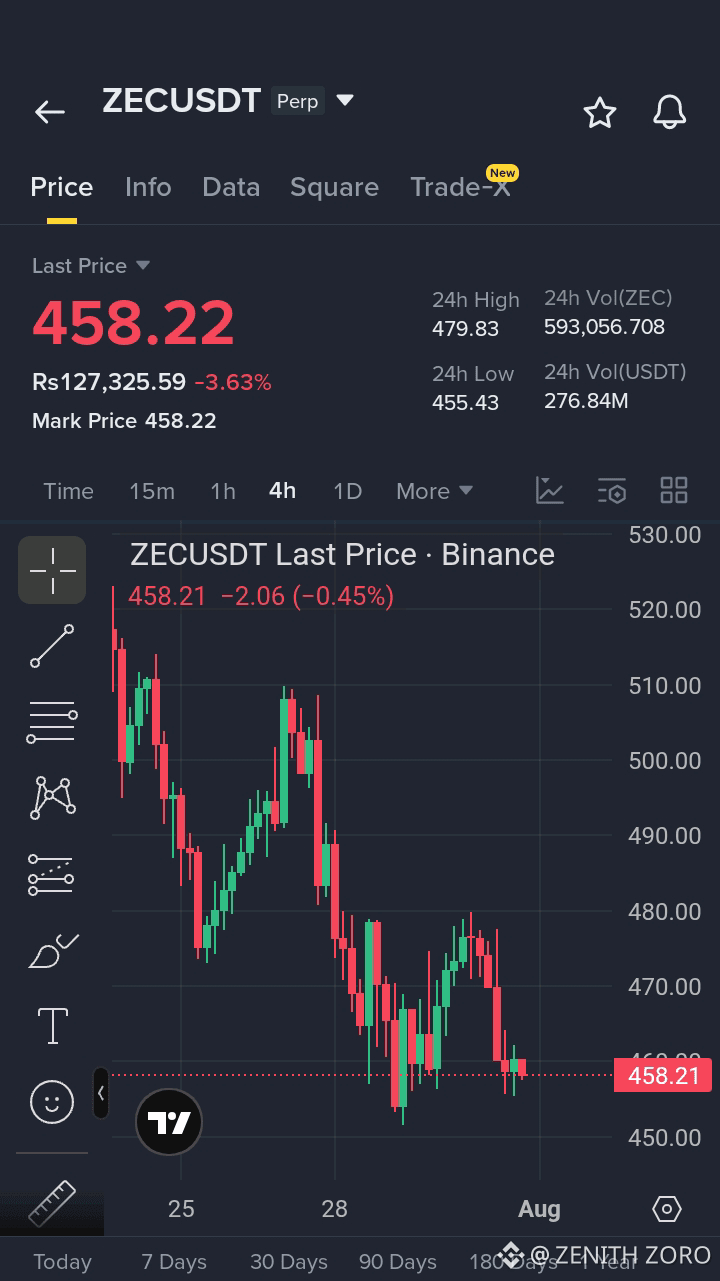This screenshot has height=1281, width=720.
Task: Select the ruler measure tool
Action: [x=52, y=1204]
